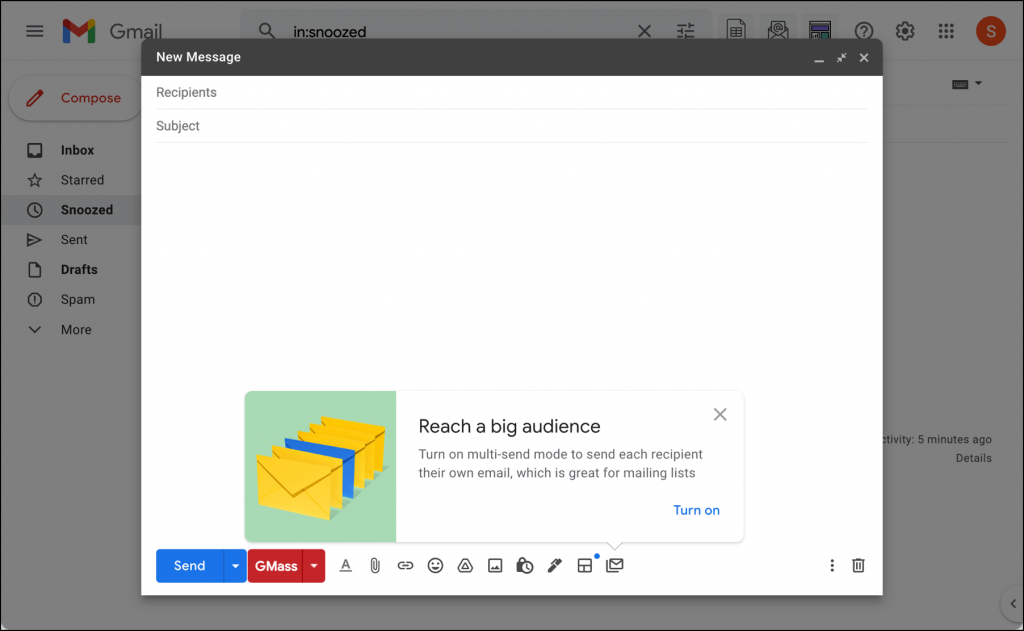Toggle confidential mode lock-clock icon

tap(524, 566)
